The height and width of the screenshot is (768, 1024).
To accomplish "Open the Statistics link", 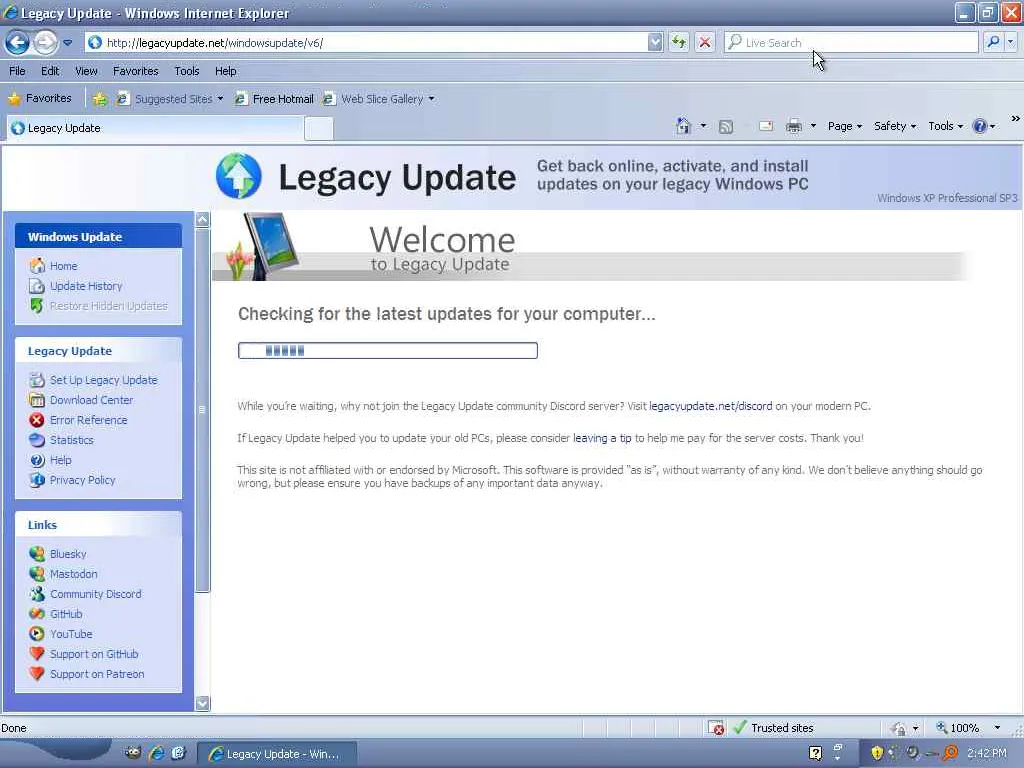I will click(x=71, y=440).
